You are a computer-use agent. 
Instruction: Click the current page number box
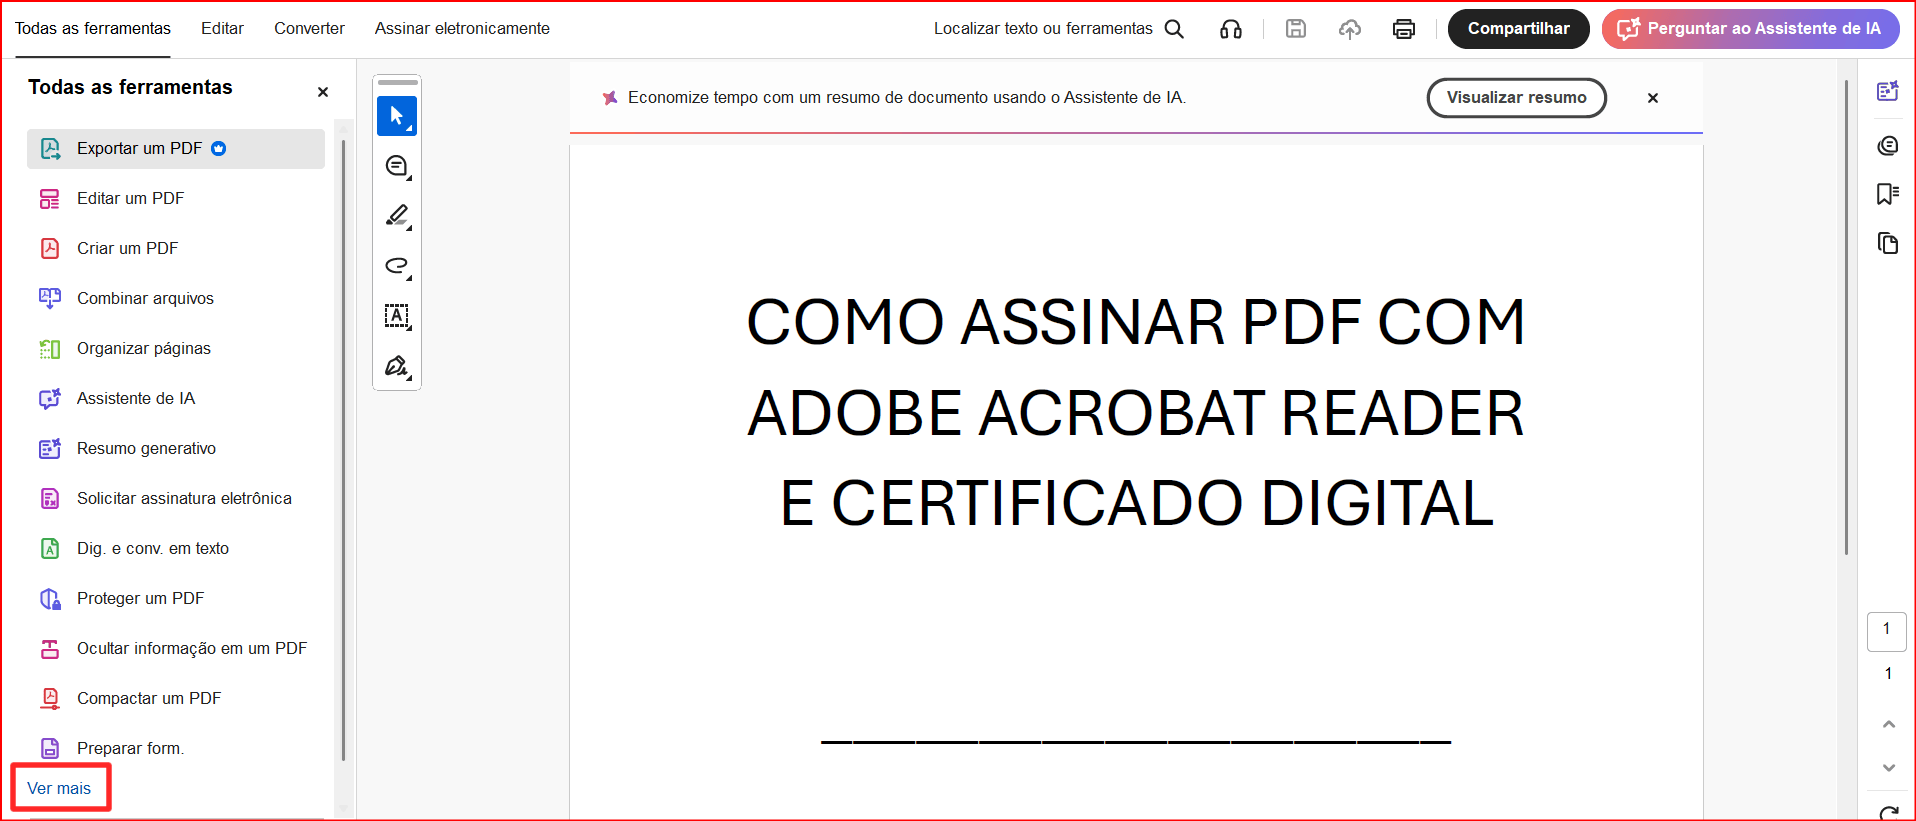click(1887, 631)
